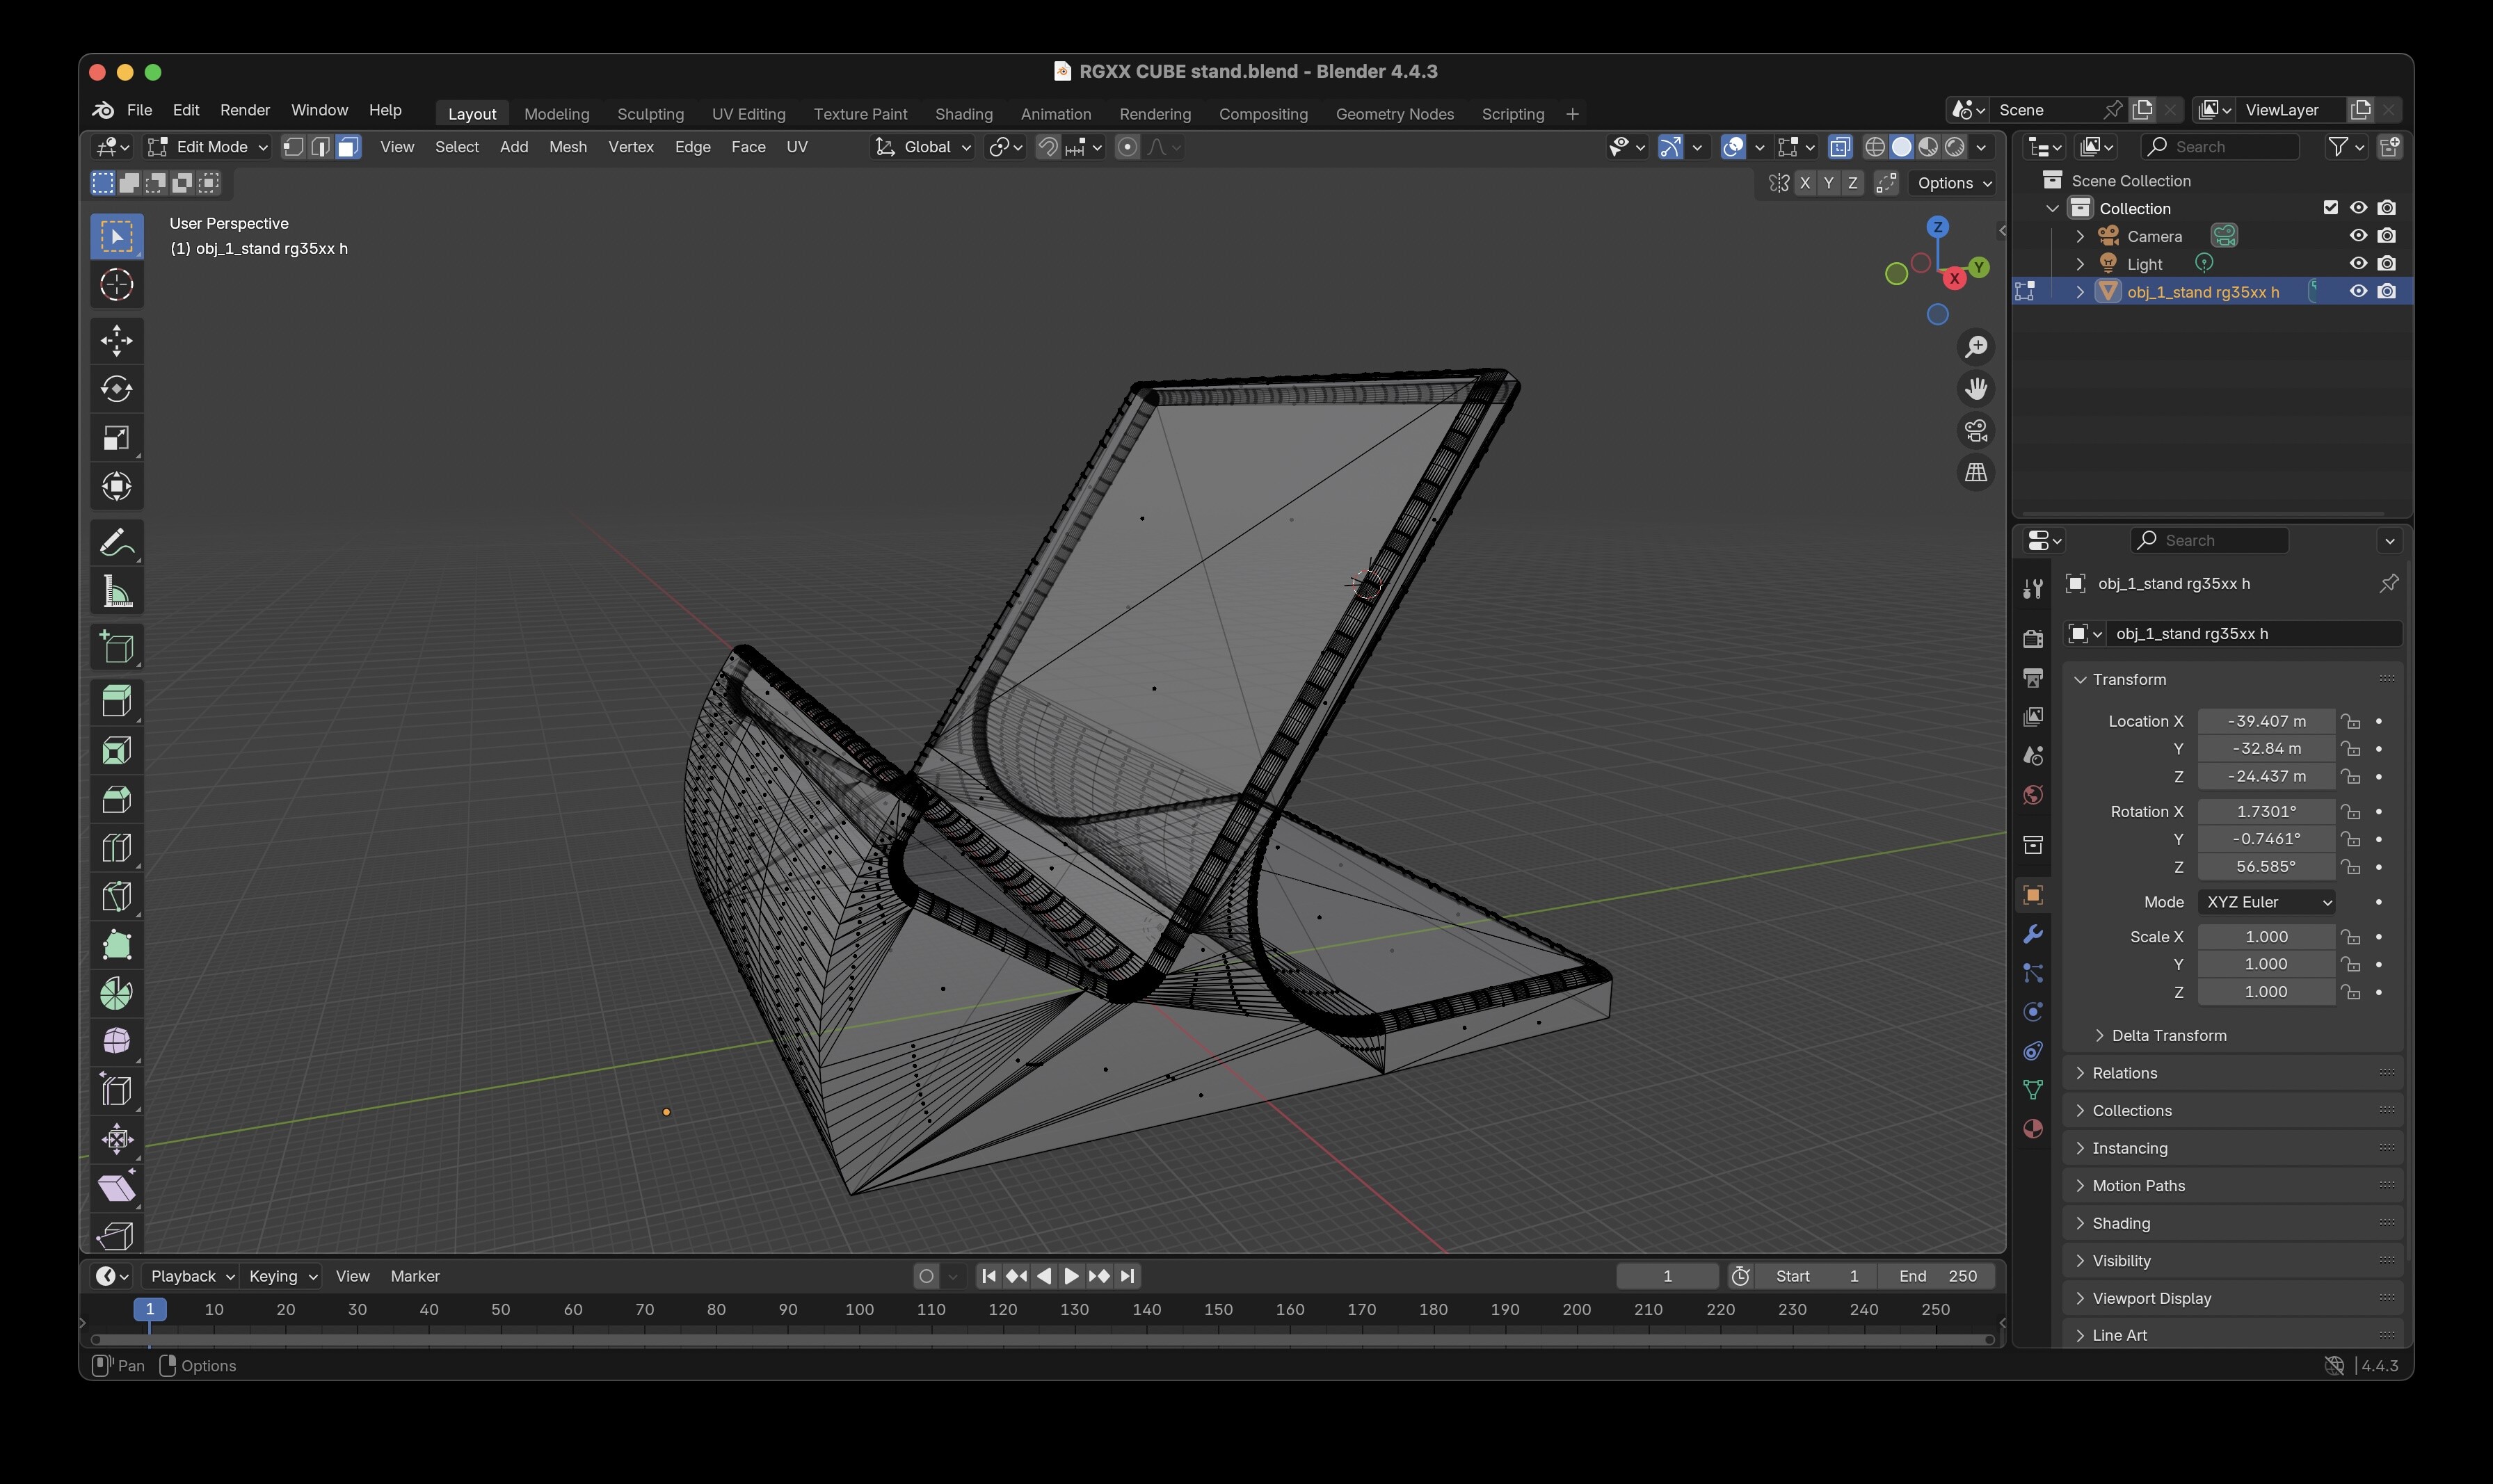
Task: Open the viewport Options menu
Action: click(x=1951, y=183)
